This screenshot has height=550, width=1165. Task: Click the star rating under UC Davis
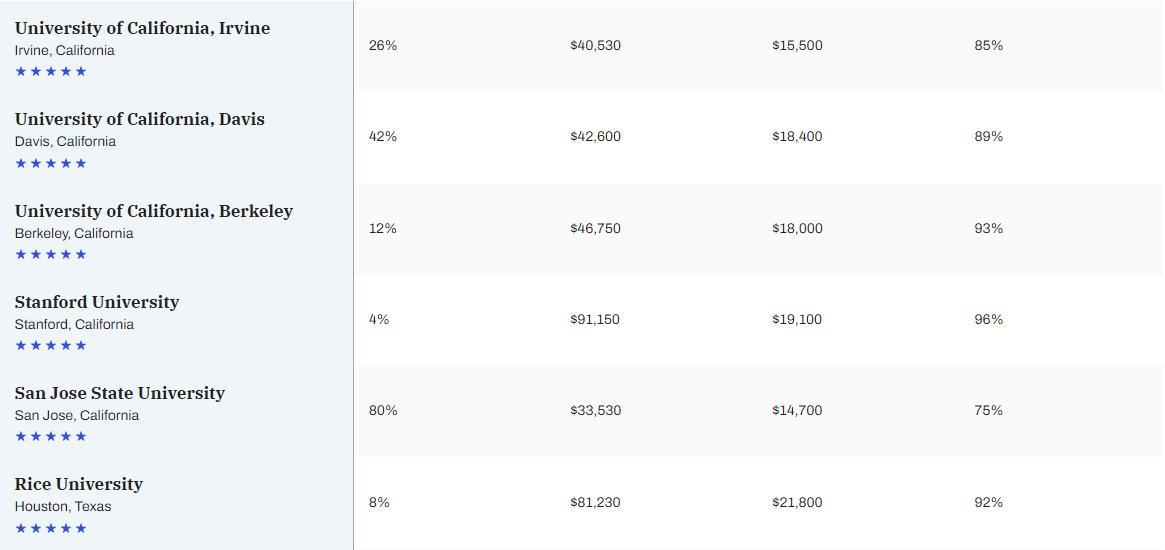(51, 163)
